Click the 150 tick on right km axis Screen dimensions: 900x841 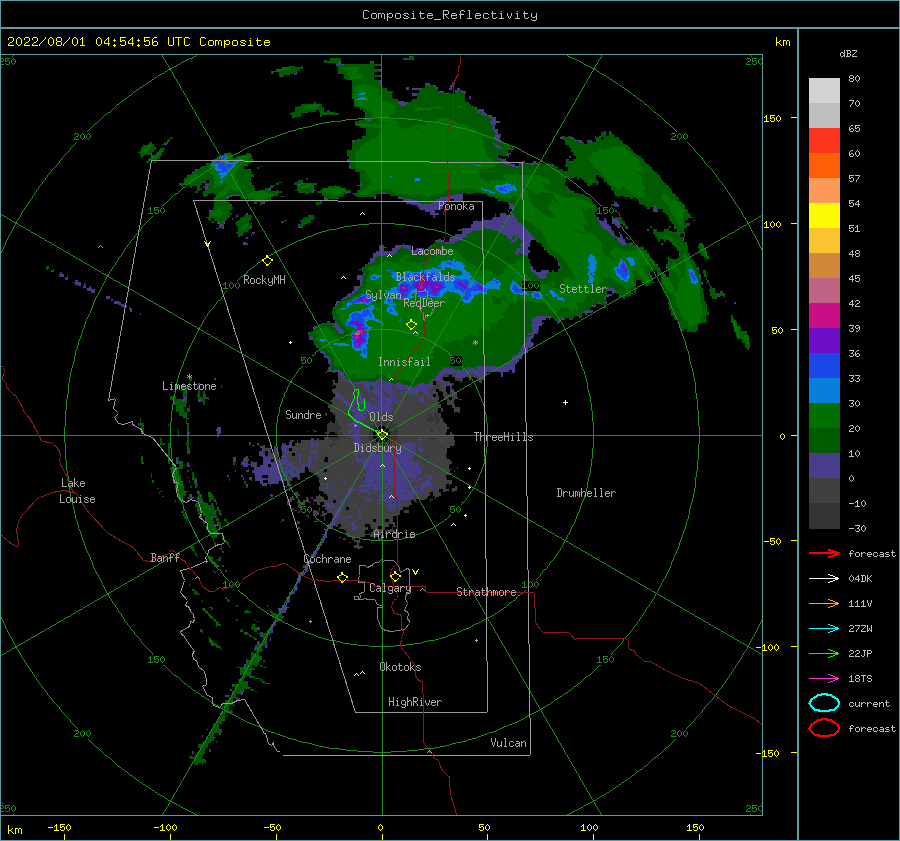pyautogui.click(x=772, y=118)
